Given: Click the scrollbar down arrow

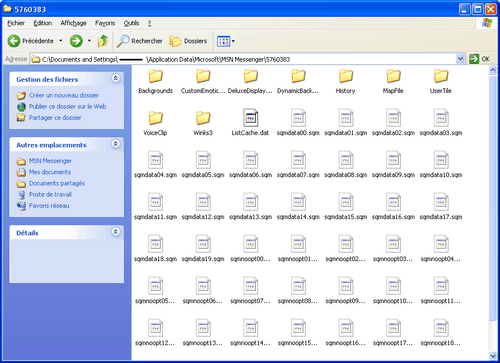Looking at the screenshot, I should pyautogui.click(x=493, y=356).
